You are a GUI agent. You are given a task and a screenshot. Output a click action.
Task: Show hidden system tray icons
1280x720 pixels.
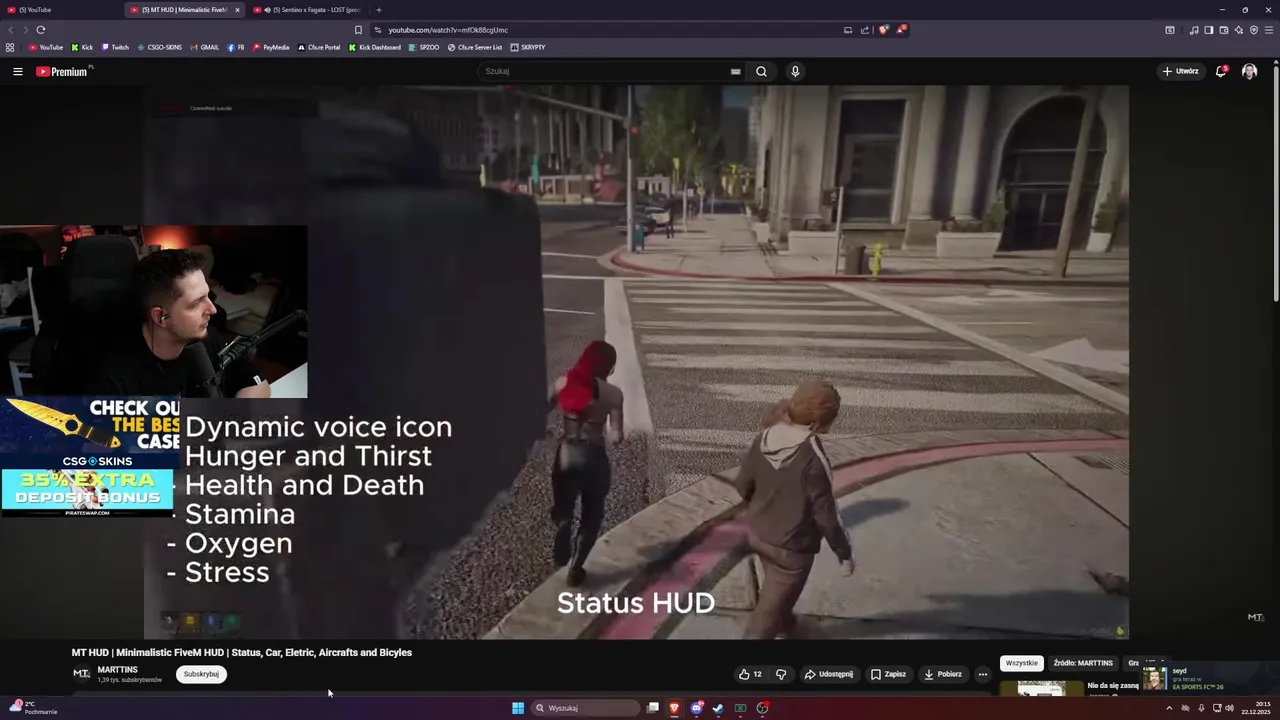1169,708
